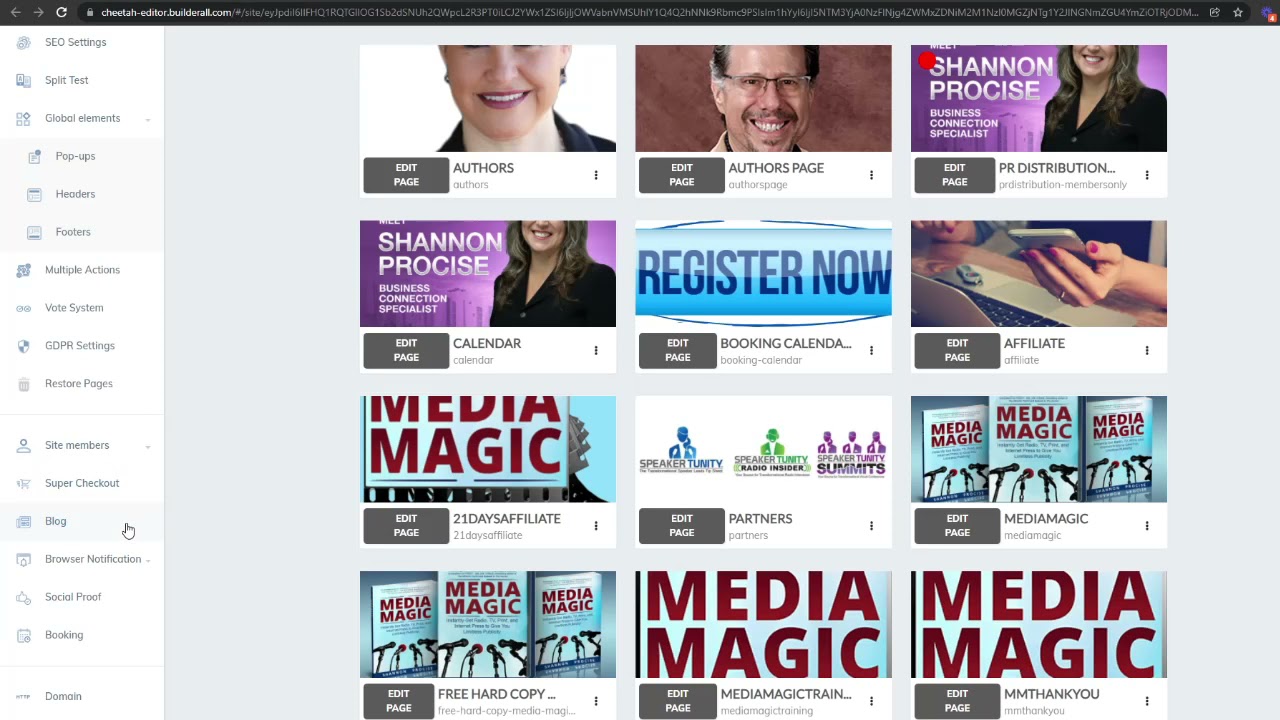The width and height of the screenshot is (1280, 720).
Task: Open the AUTHORS page three-dot menu
Action: click(596, 175)
